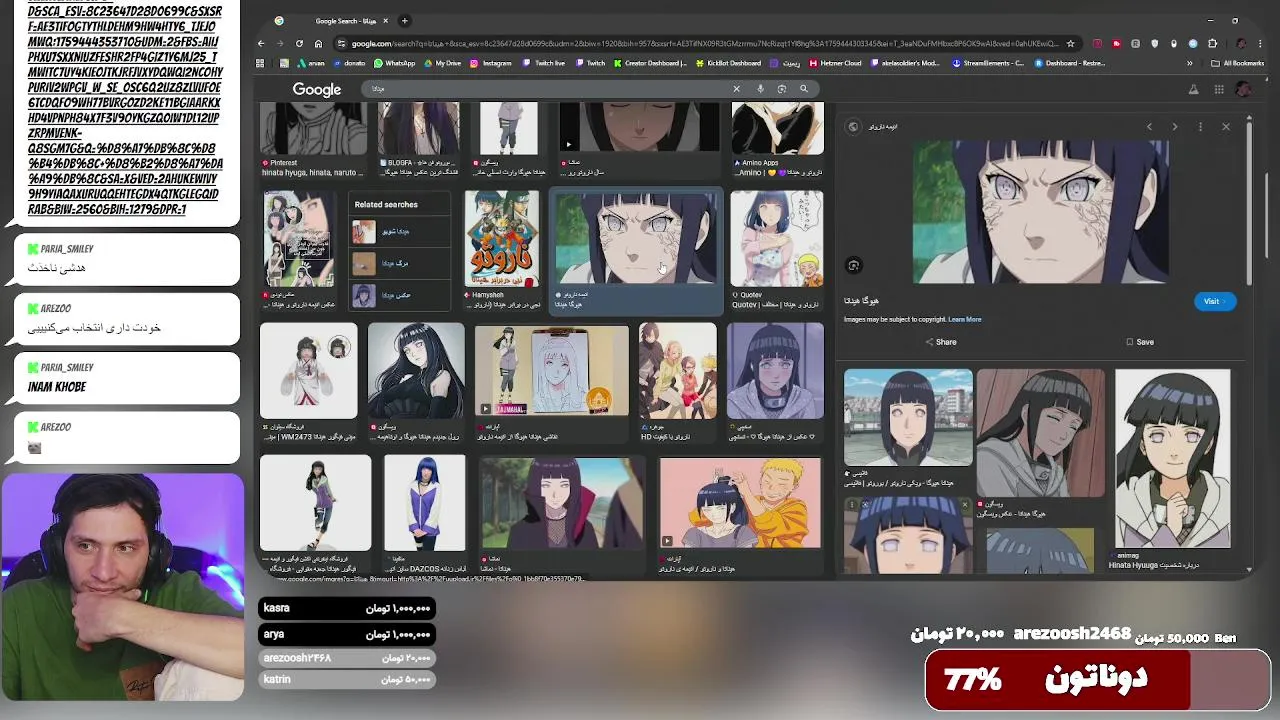
Task: Save the previewed image
Action: 1140,342
